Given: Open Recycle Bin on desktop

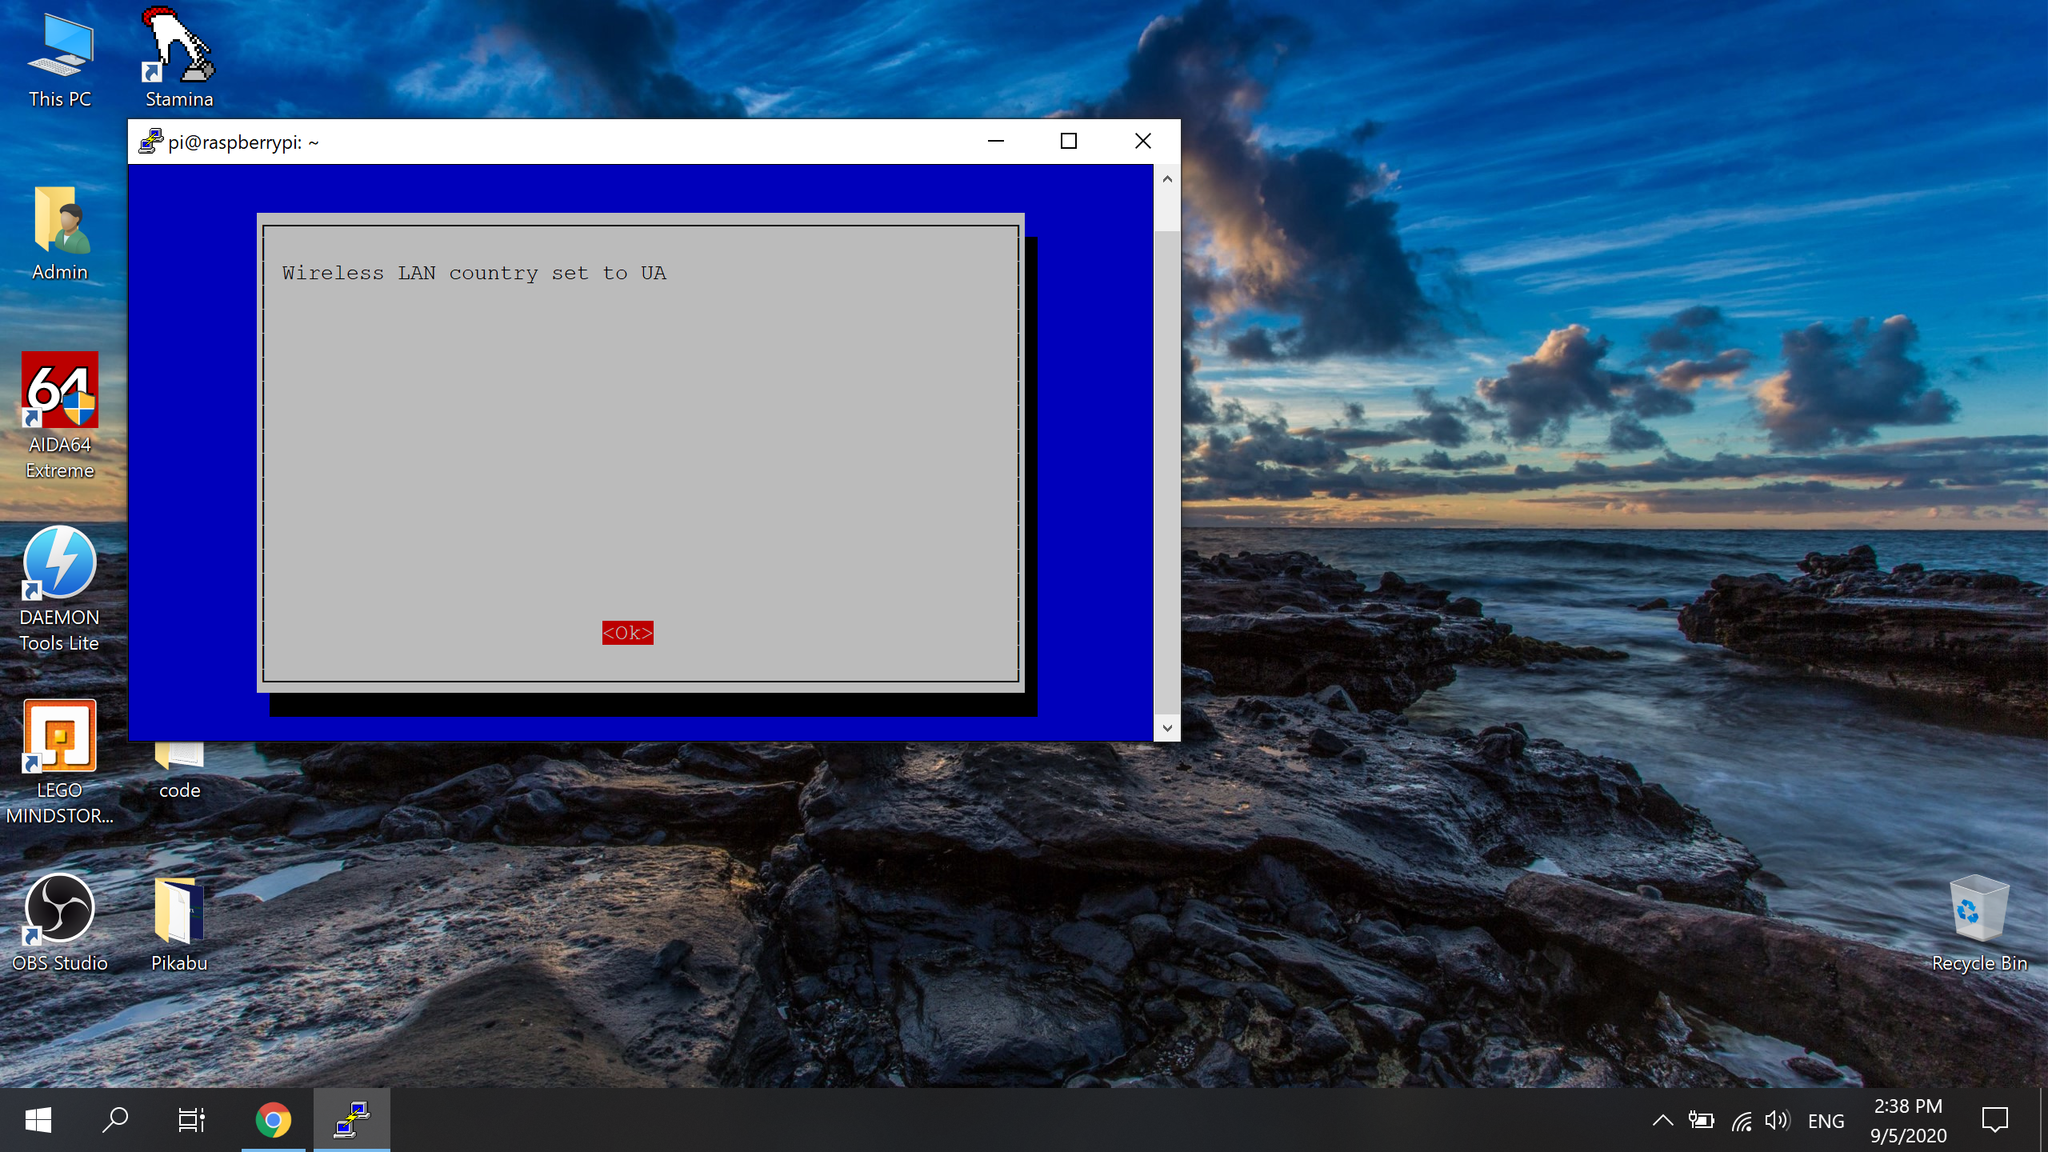Looking at the screenshot, I should [x=1979, y=923].
